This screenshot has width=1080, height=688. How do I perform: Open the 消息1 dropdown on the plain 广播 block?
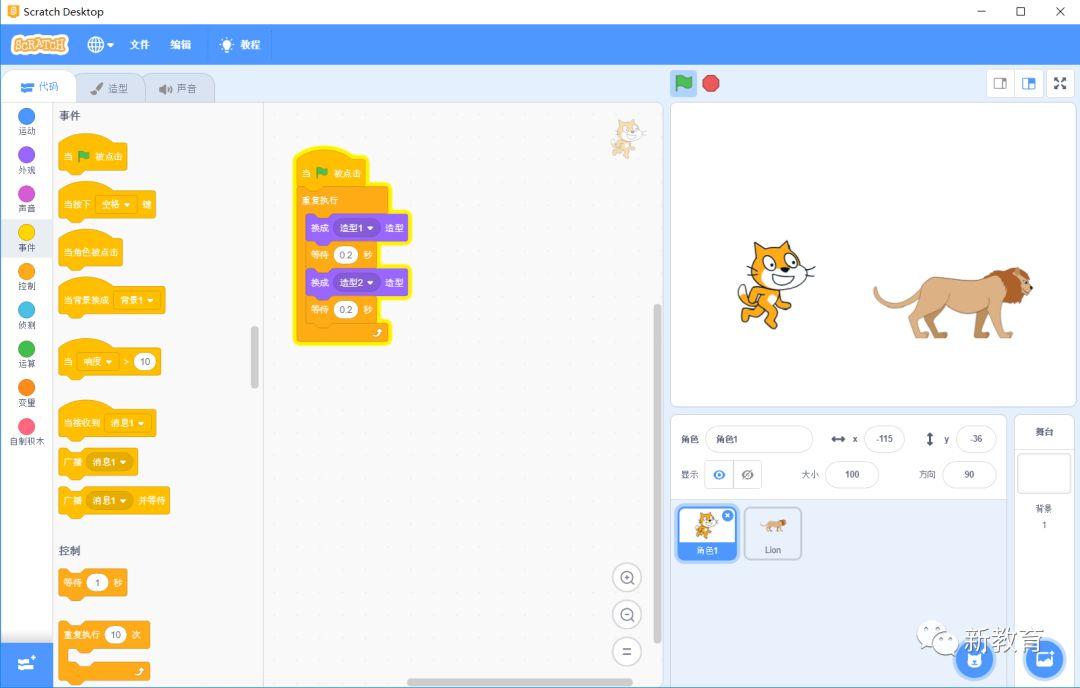point(109,462)
